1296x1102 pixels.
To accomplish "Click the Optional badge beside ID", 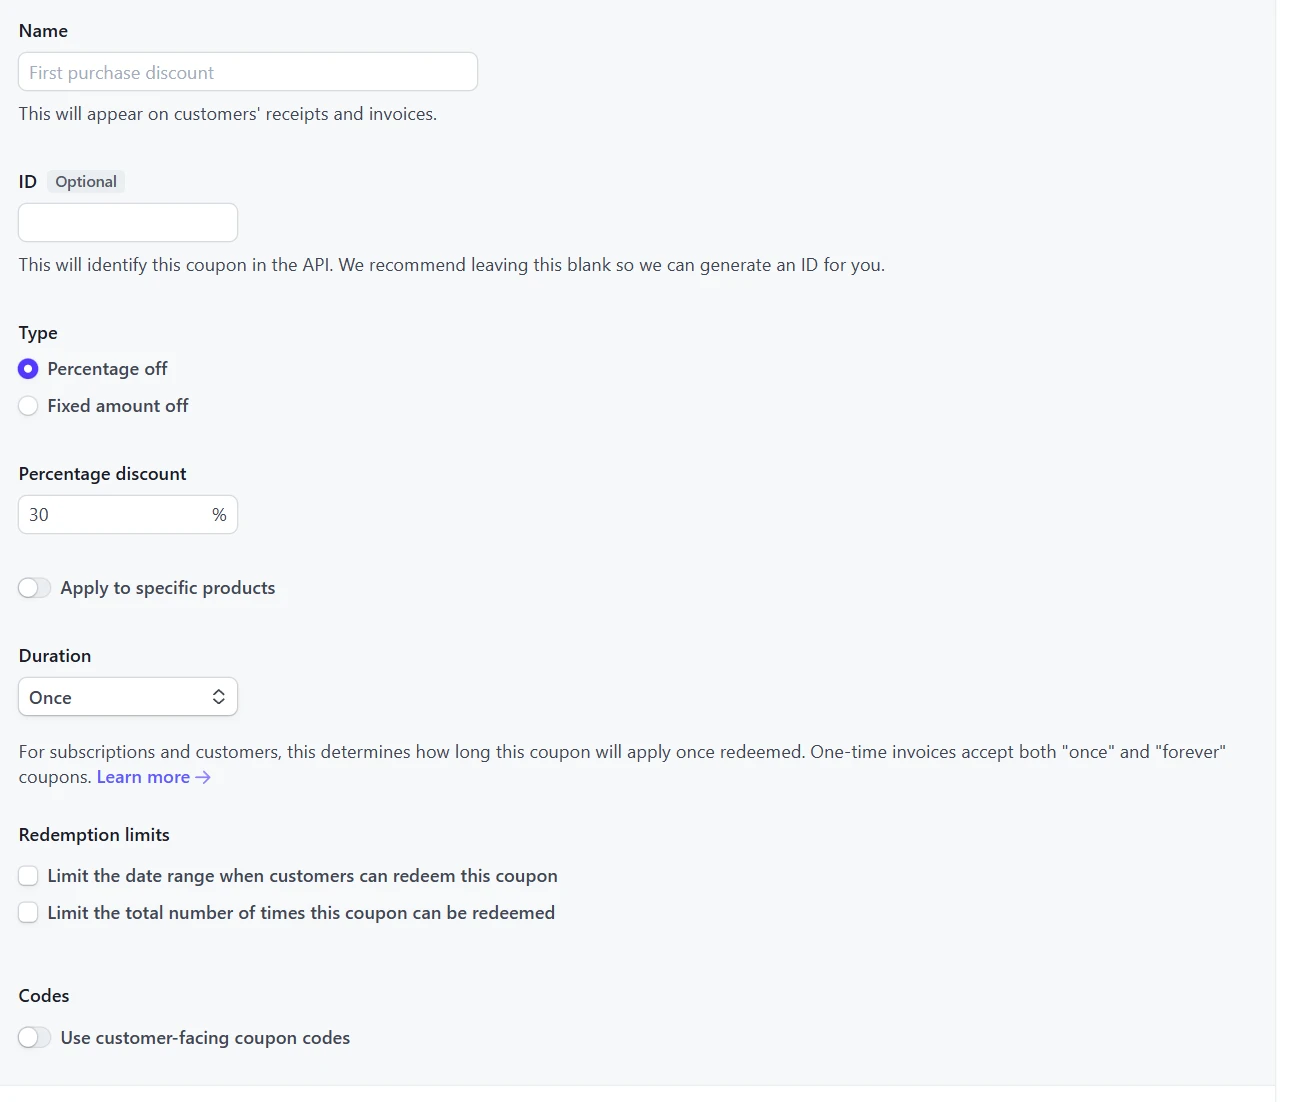I will (x=86, y=182).
